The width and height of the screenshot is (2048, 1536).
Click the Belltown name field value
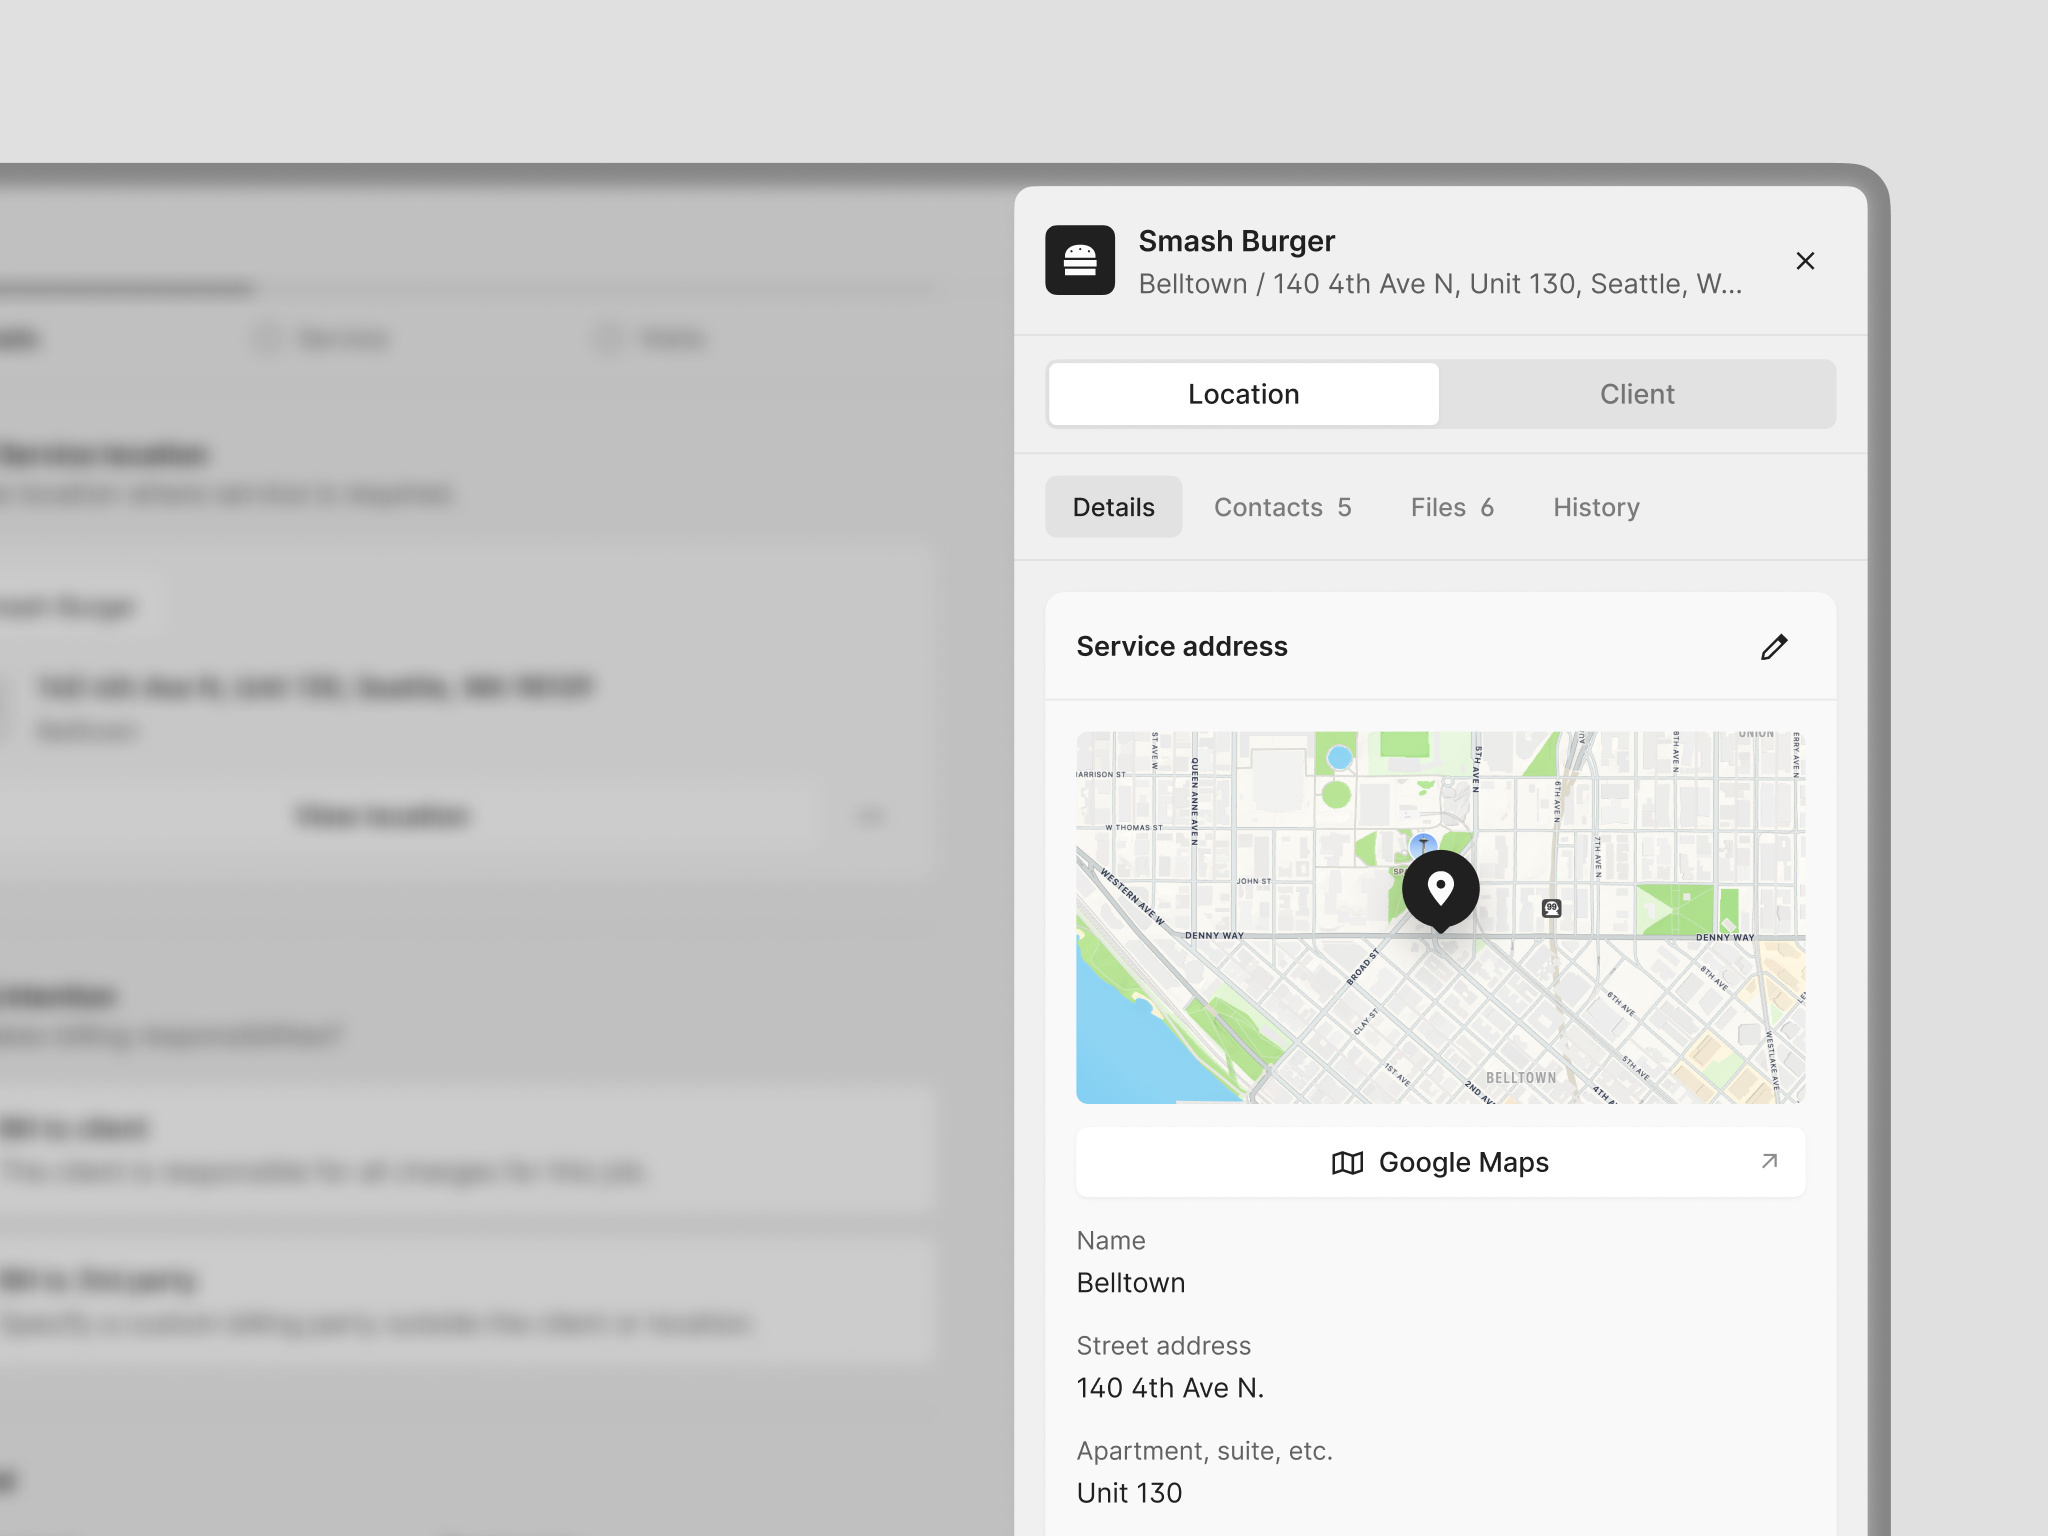(x=1131, y=1283)
